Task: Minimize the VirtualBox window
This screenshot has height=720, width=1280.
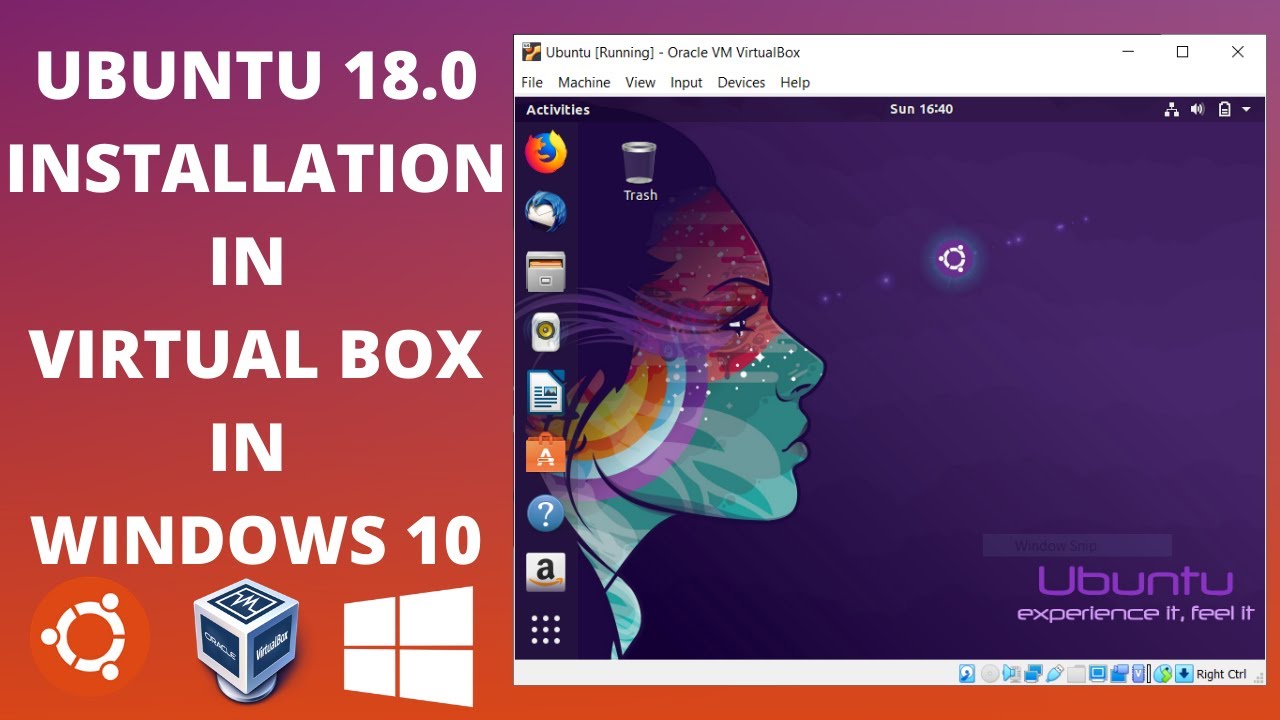Action: pos(1128,52)
